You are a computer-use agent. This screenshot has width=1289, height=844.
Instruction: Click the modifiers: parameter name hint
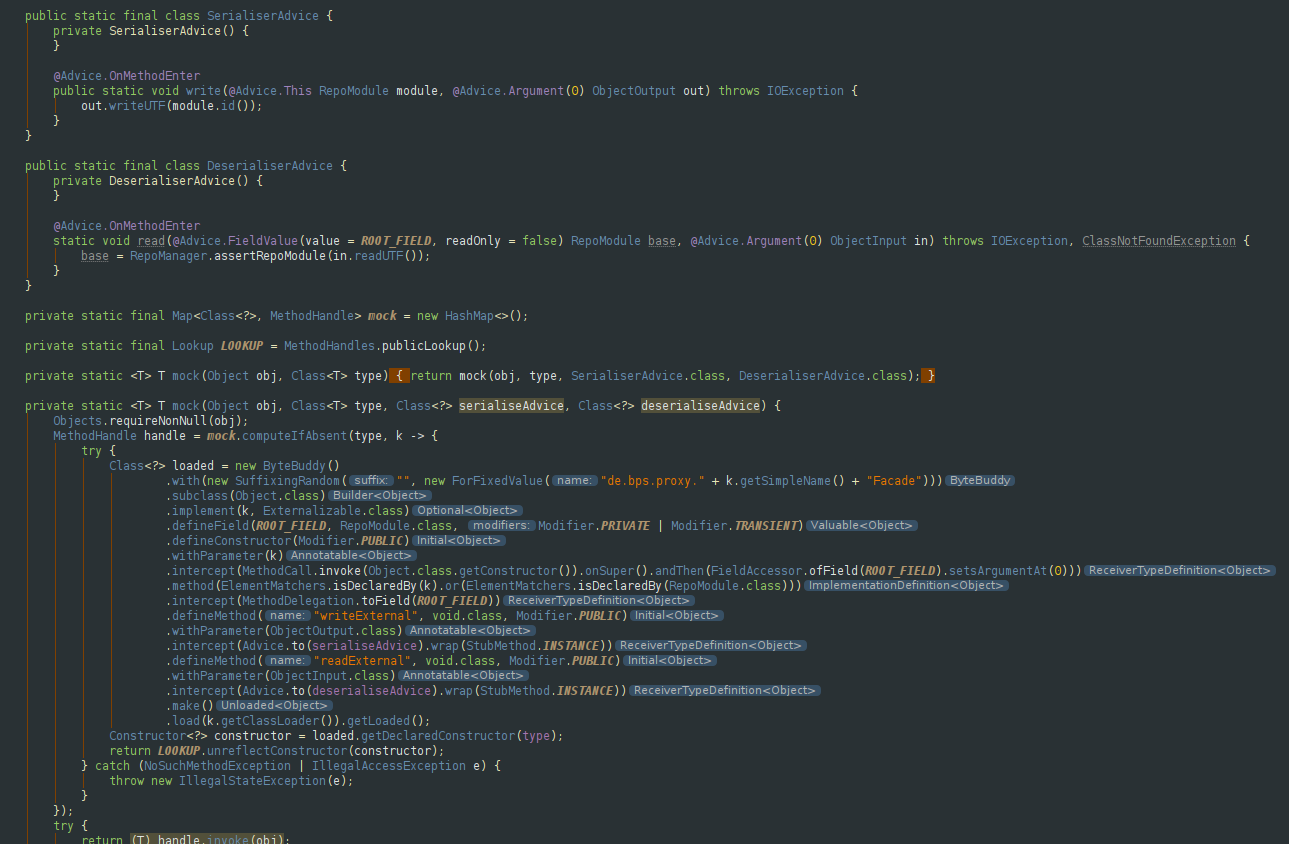(500, 525)
